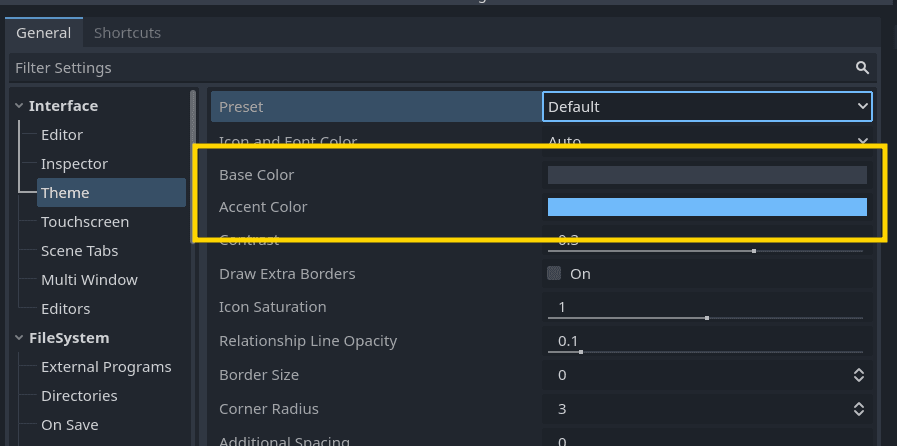Click the Border Size stepper arrows

(859, 375)
